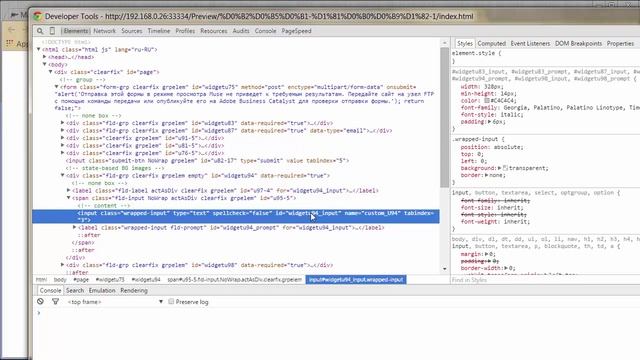
Task: Click the browser back arrow behind DevTools
Action: 12,30
